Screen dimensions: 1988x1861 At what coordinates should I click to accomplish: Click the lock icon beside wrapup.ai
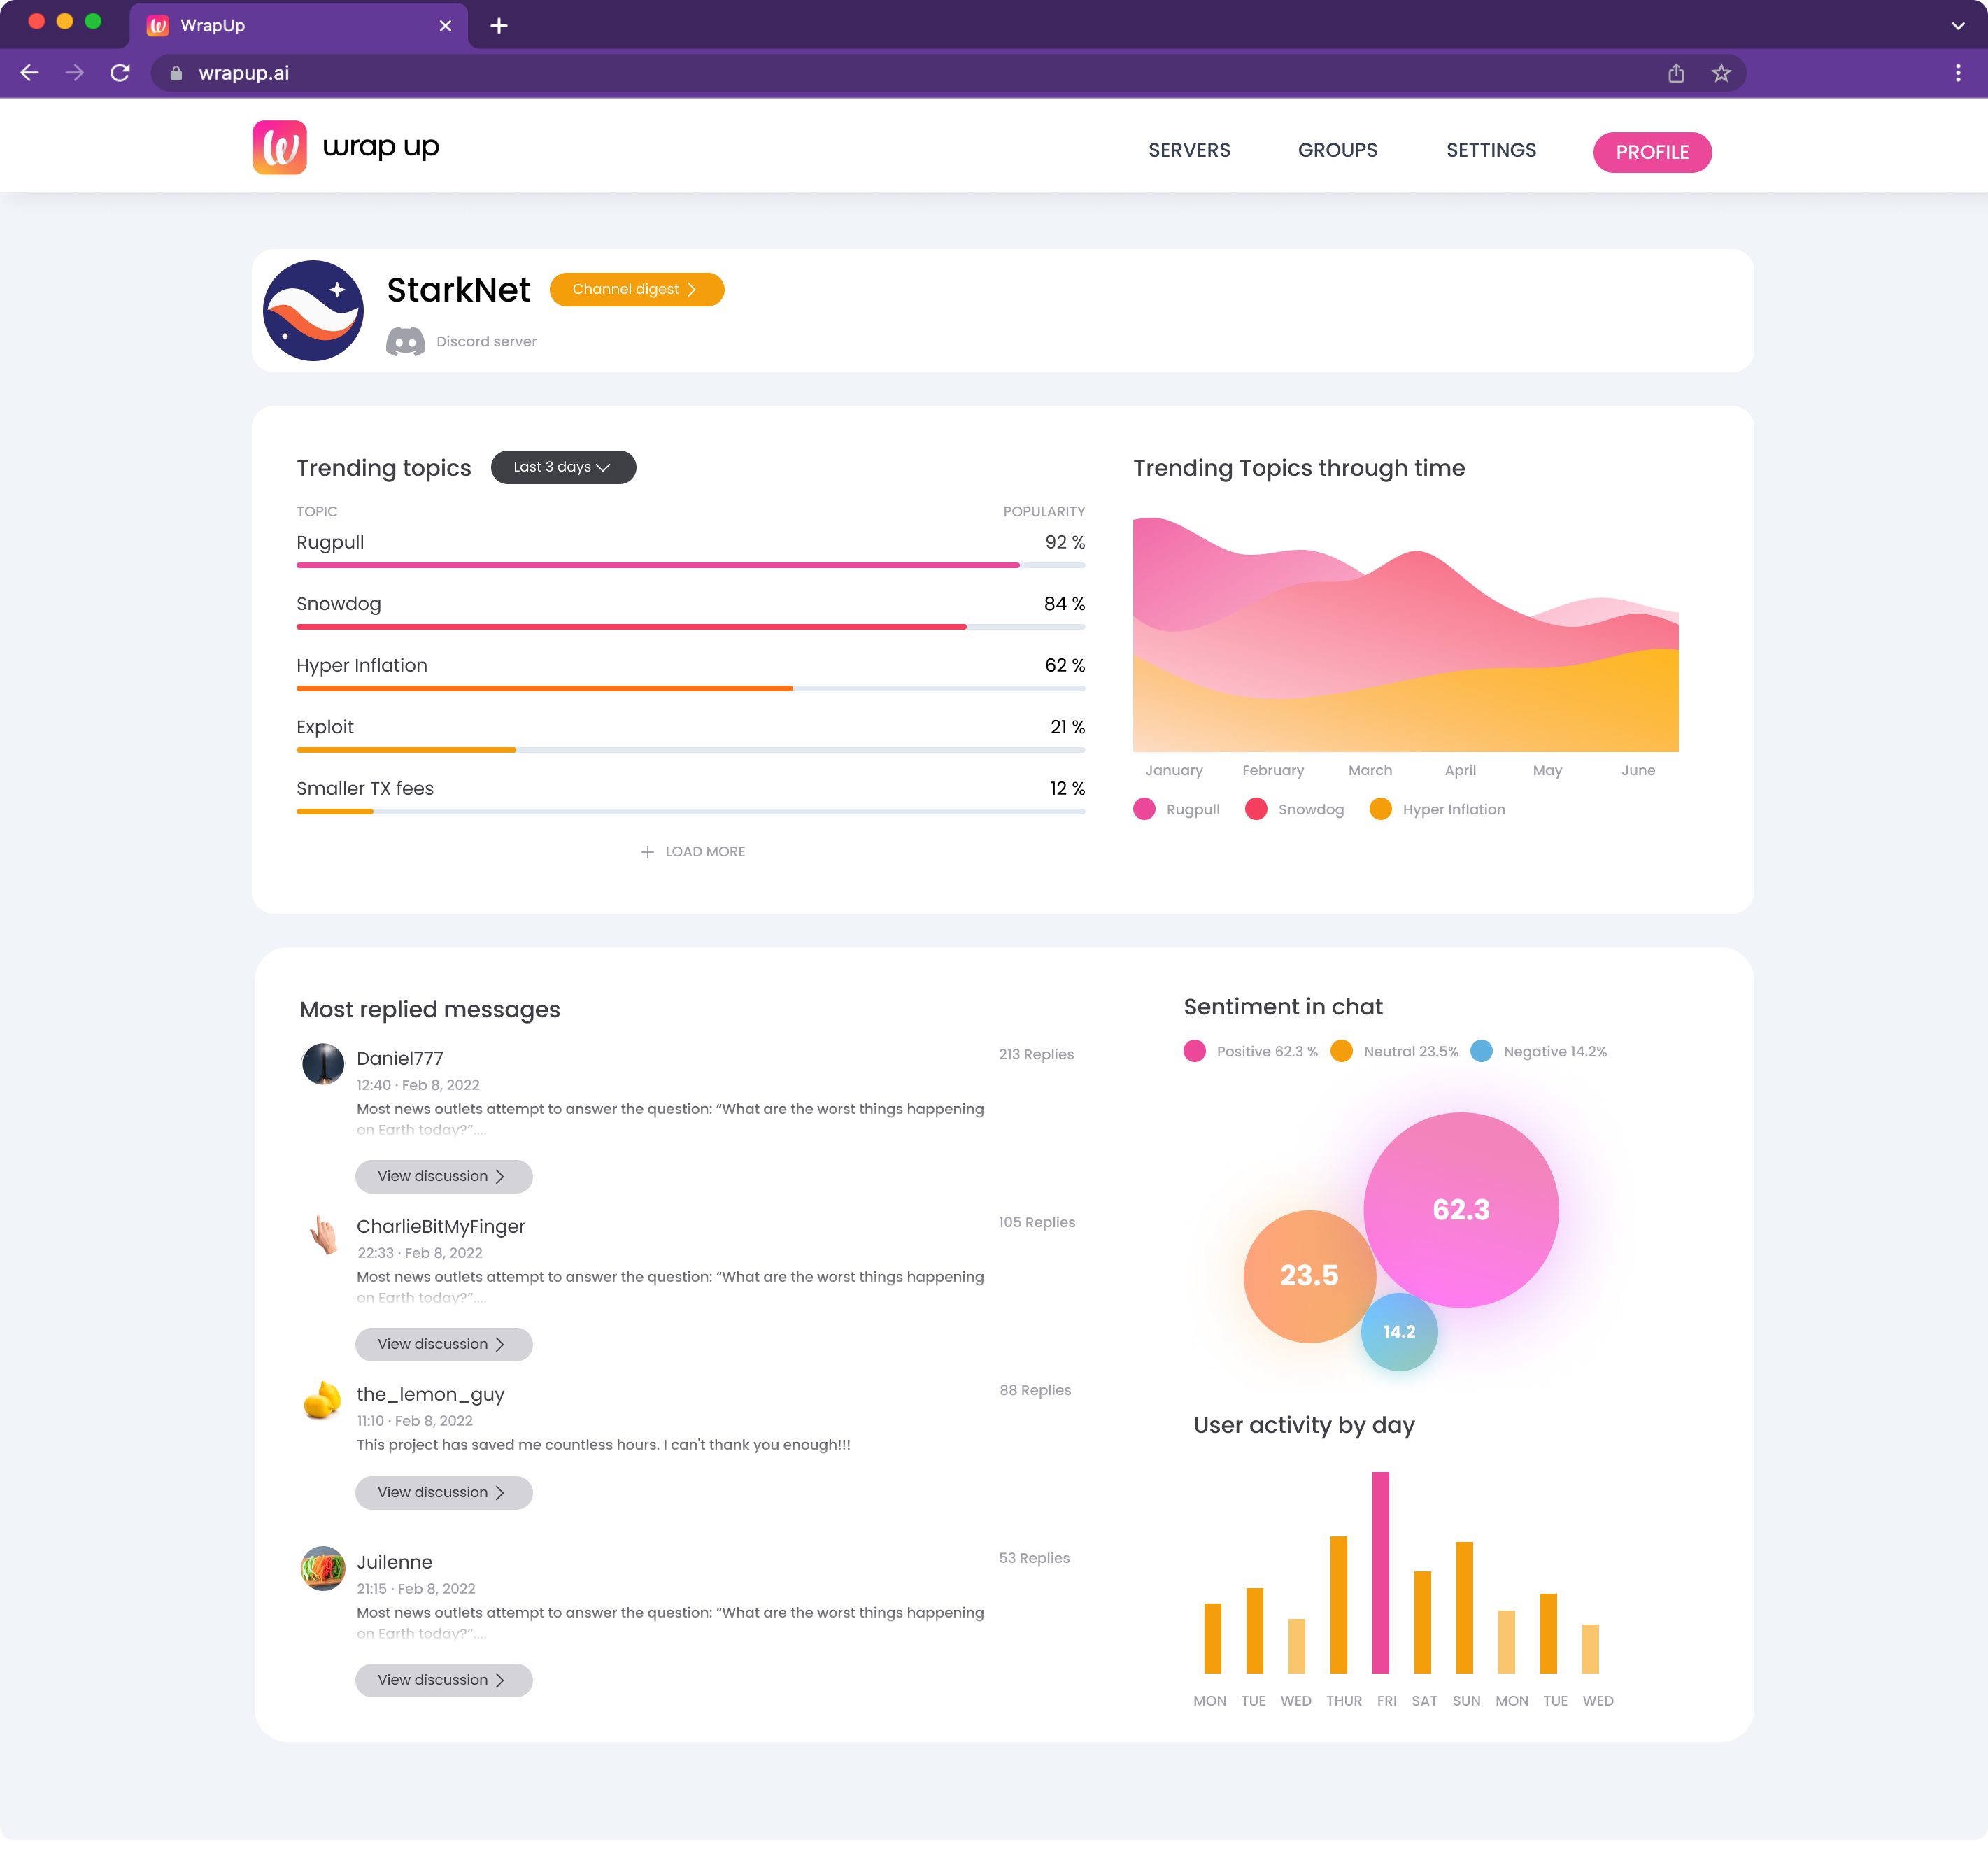click(x=176, y=73)
